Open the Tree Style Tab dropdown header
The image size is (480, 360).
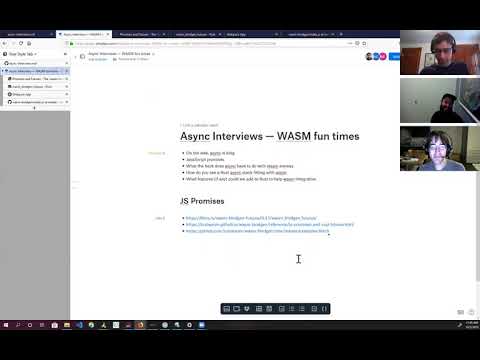click(x=22, y=54)
